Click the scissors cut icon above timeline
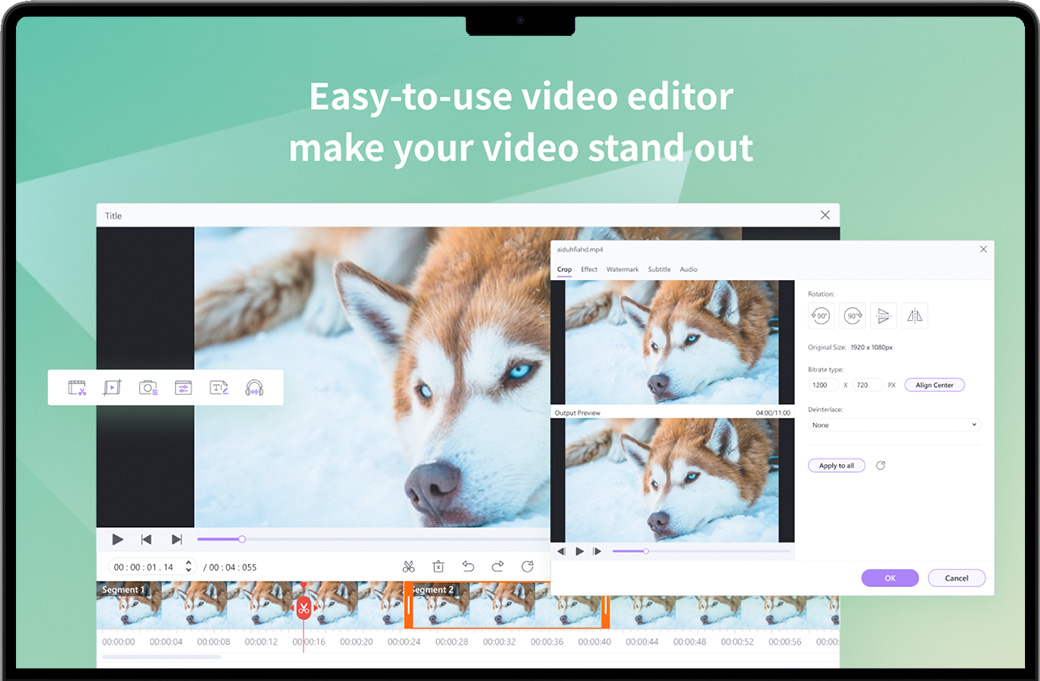The height and width of the screenshot is (681, 1040). coord(409,567)
